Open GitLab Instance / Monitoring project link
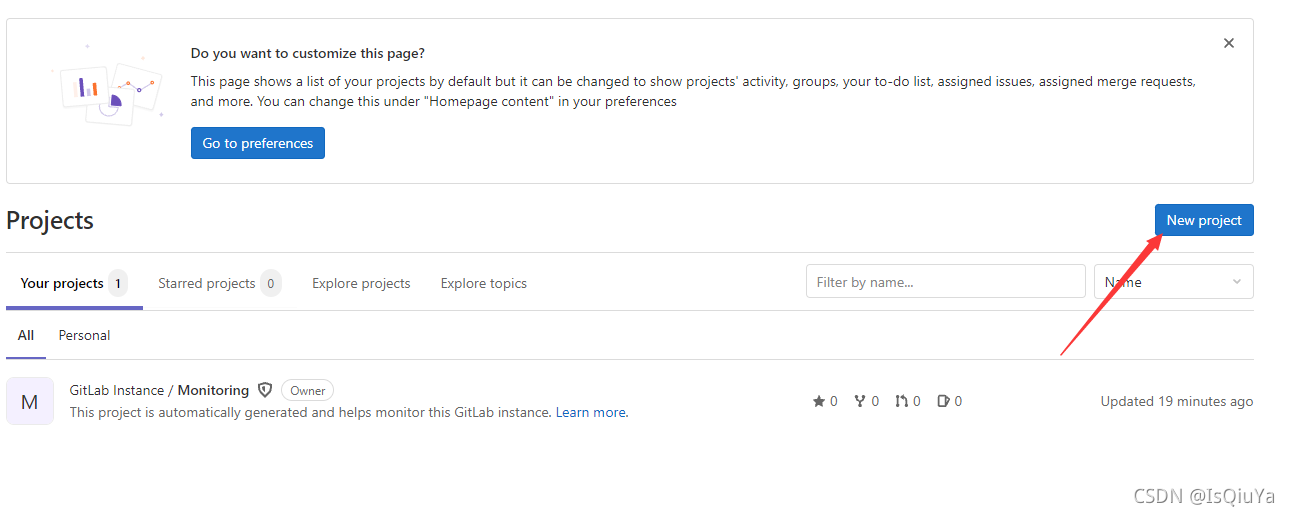The image size is (1290, 517). (159, 390)
